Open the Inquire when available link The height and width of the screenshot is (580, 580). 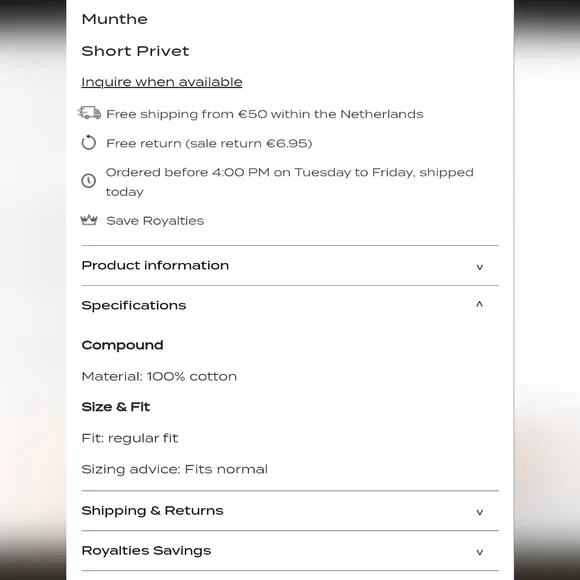point(162,82)
